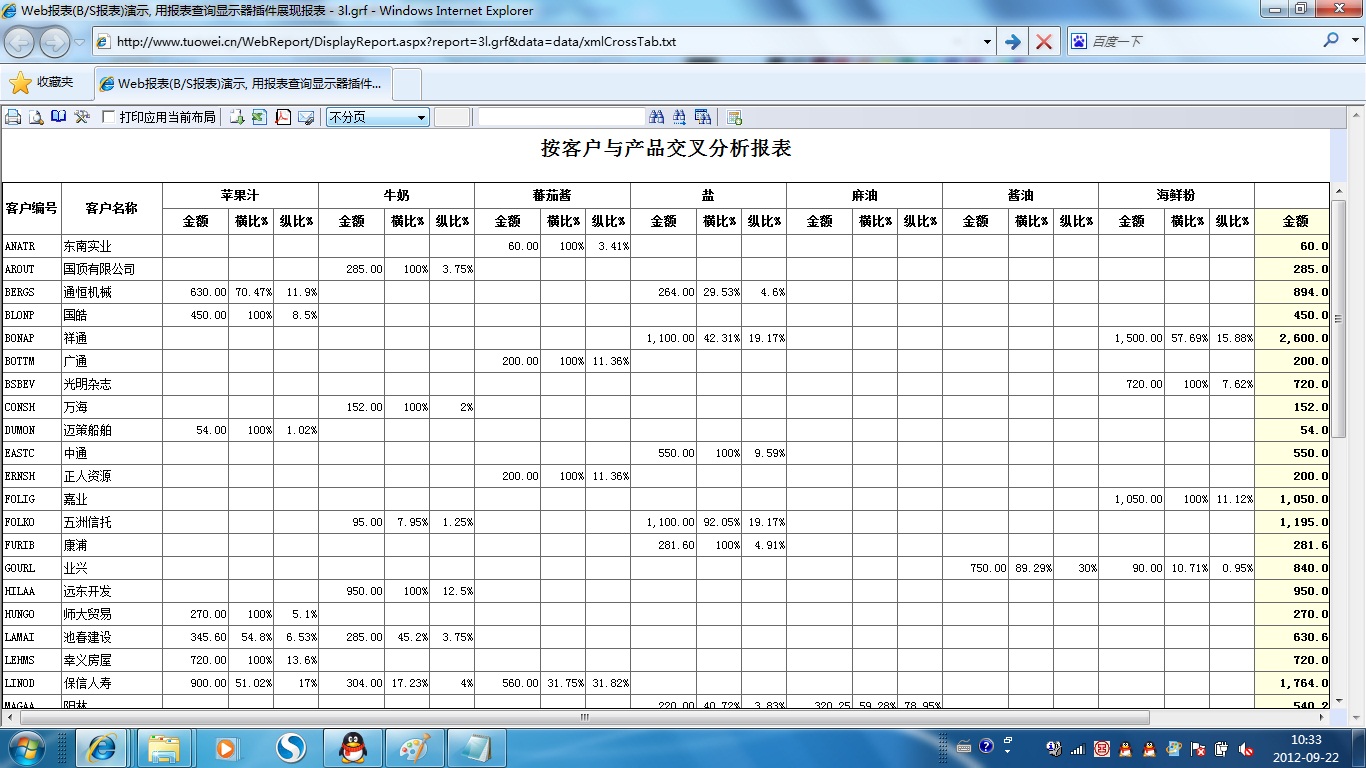Export the report to Excel
Viewport: 1366px width, 768px height.
259,117
